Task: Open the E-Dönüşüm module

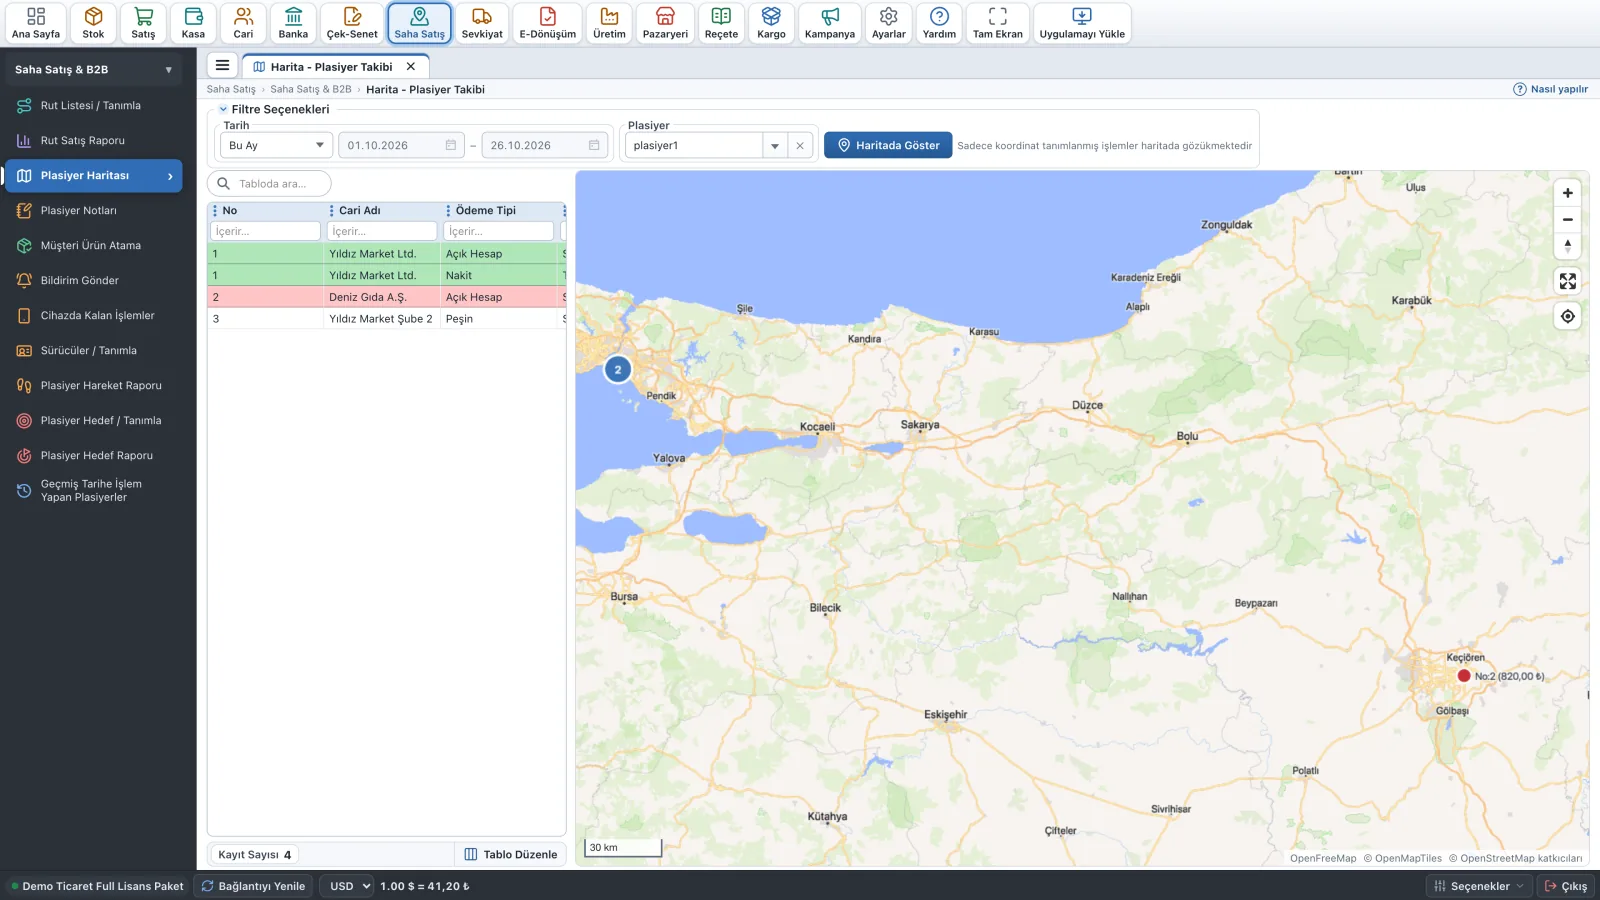Action: click(547, 23)
